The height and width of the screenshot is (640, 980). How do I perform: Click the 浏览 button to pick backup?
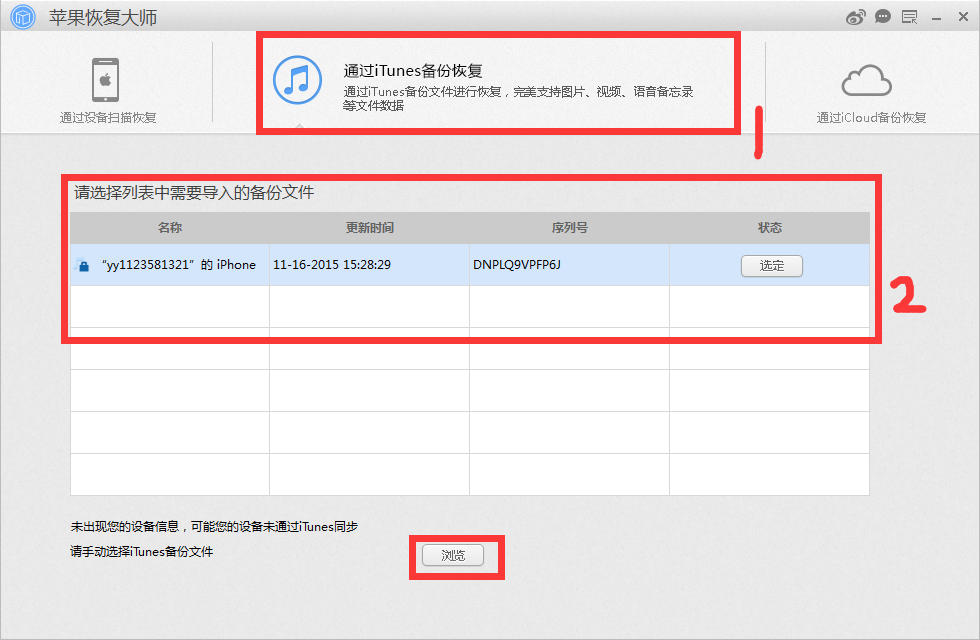(x=453, y=555)
